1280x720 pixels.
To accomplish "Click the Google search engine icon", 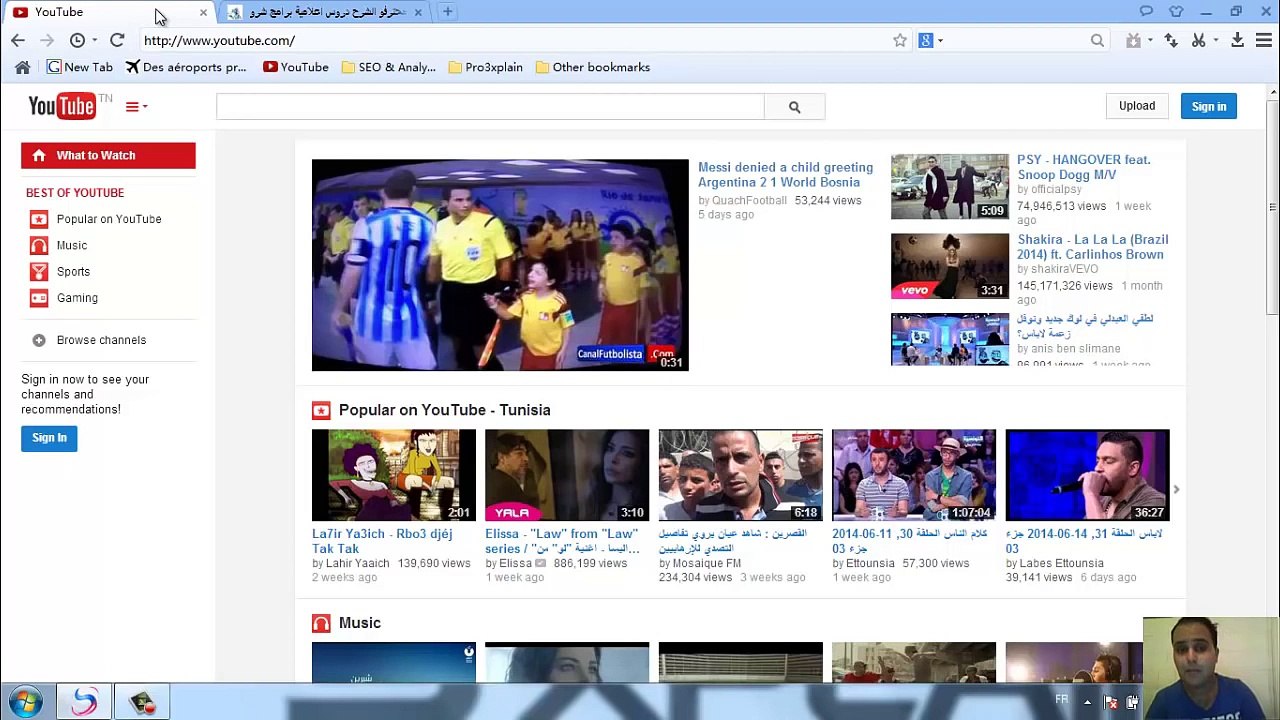I will (926, 40).
